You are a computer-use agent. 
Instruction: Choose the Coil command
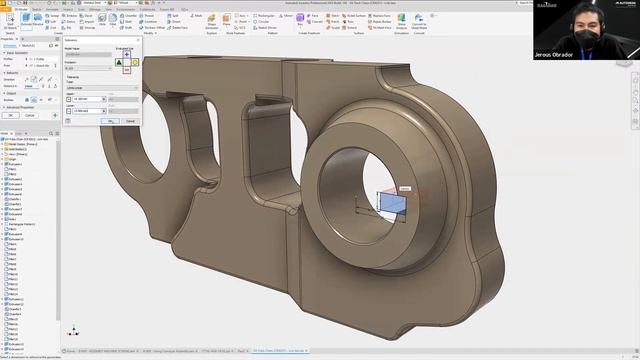coord(51,28)
